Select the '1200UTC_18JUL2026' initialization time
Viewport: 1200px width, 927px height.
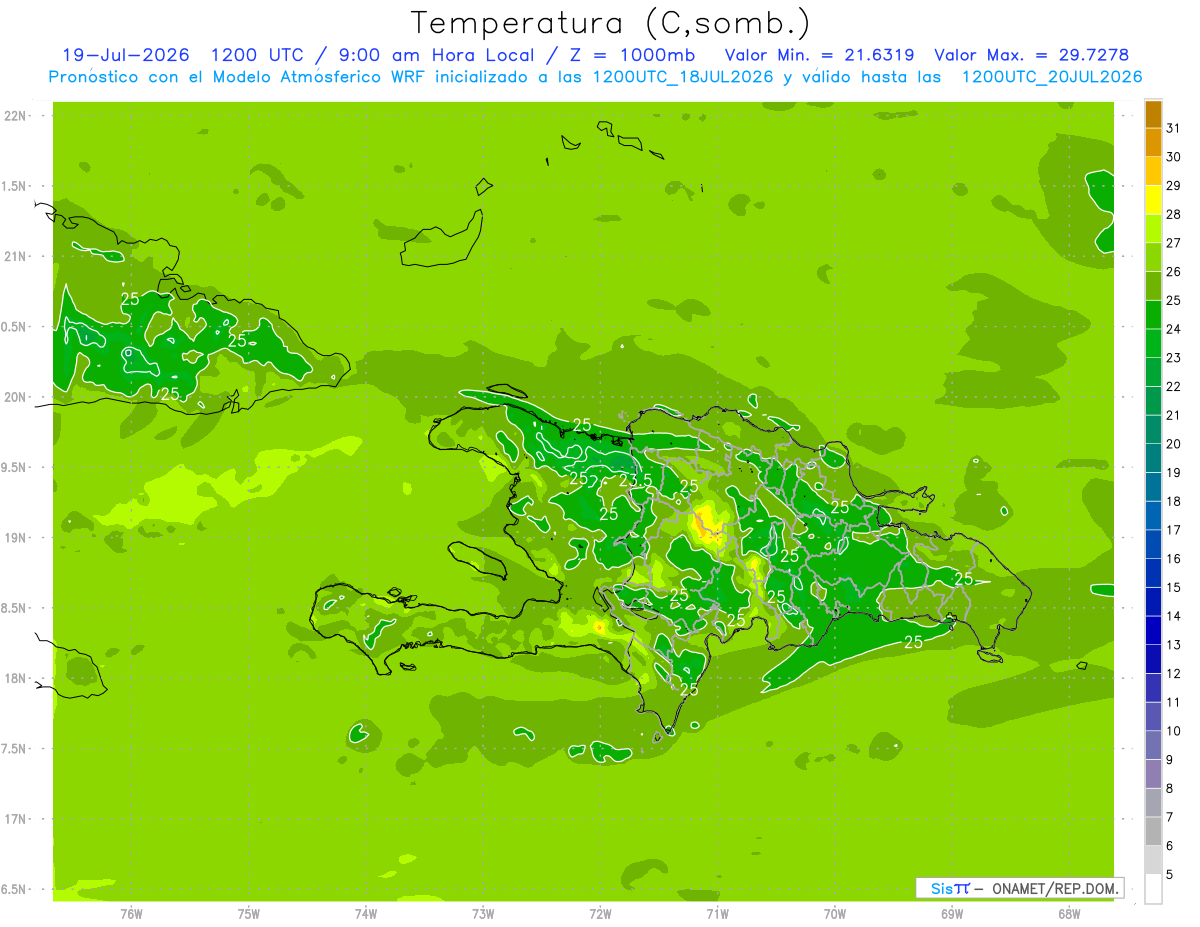tap(683, 77)
